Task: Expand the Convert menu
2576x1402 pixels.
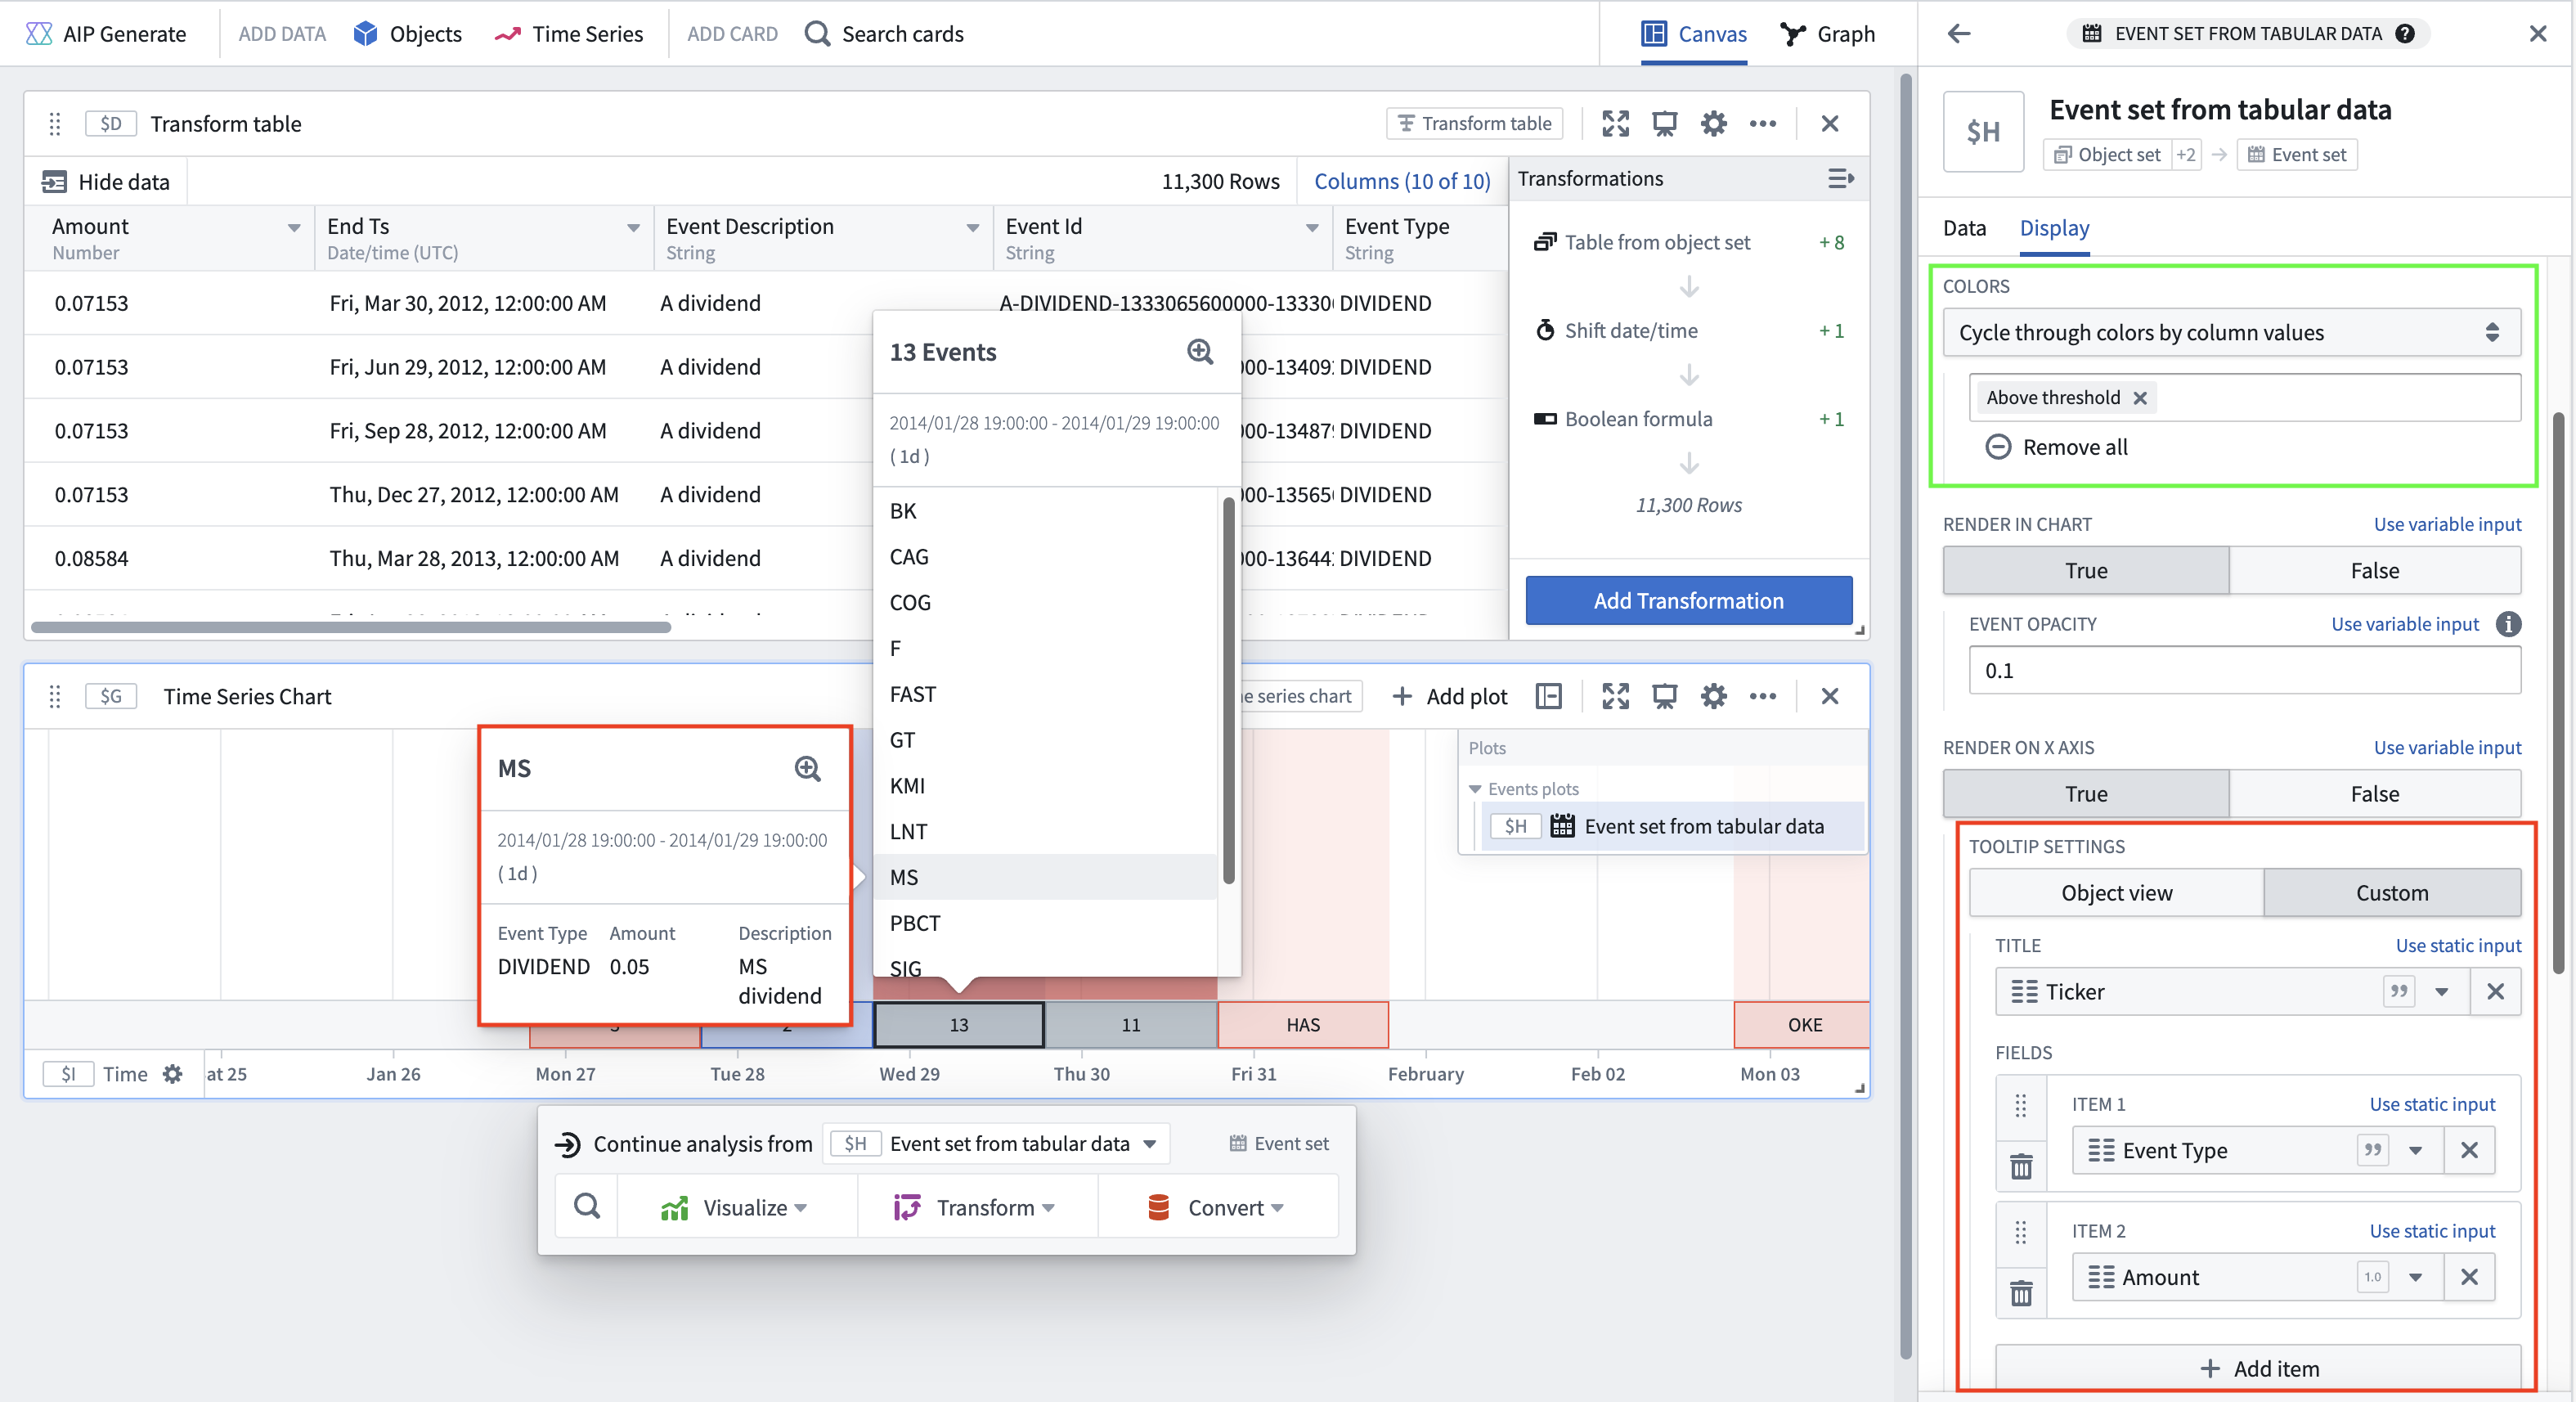Action: pos(1217,1207)
